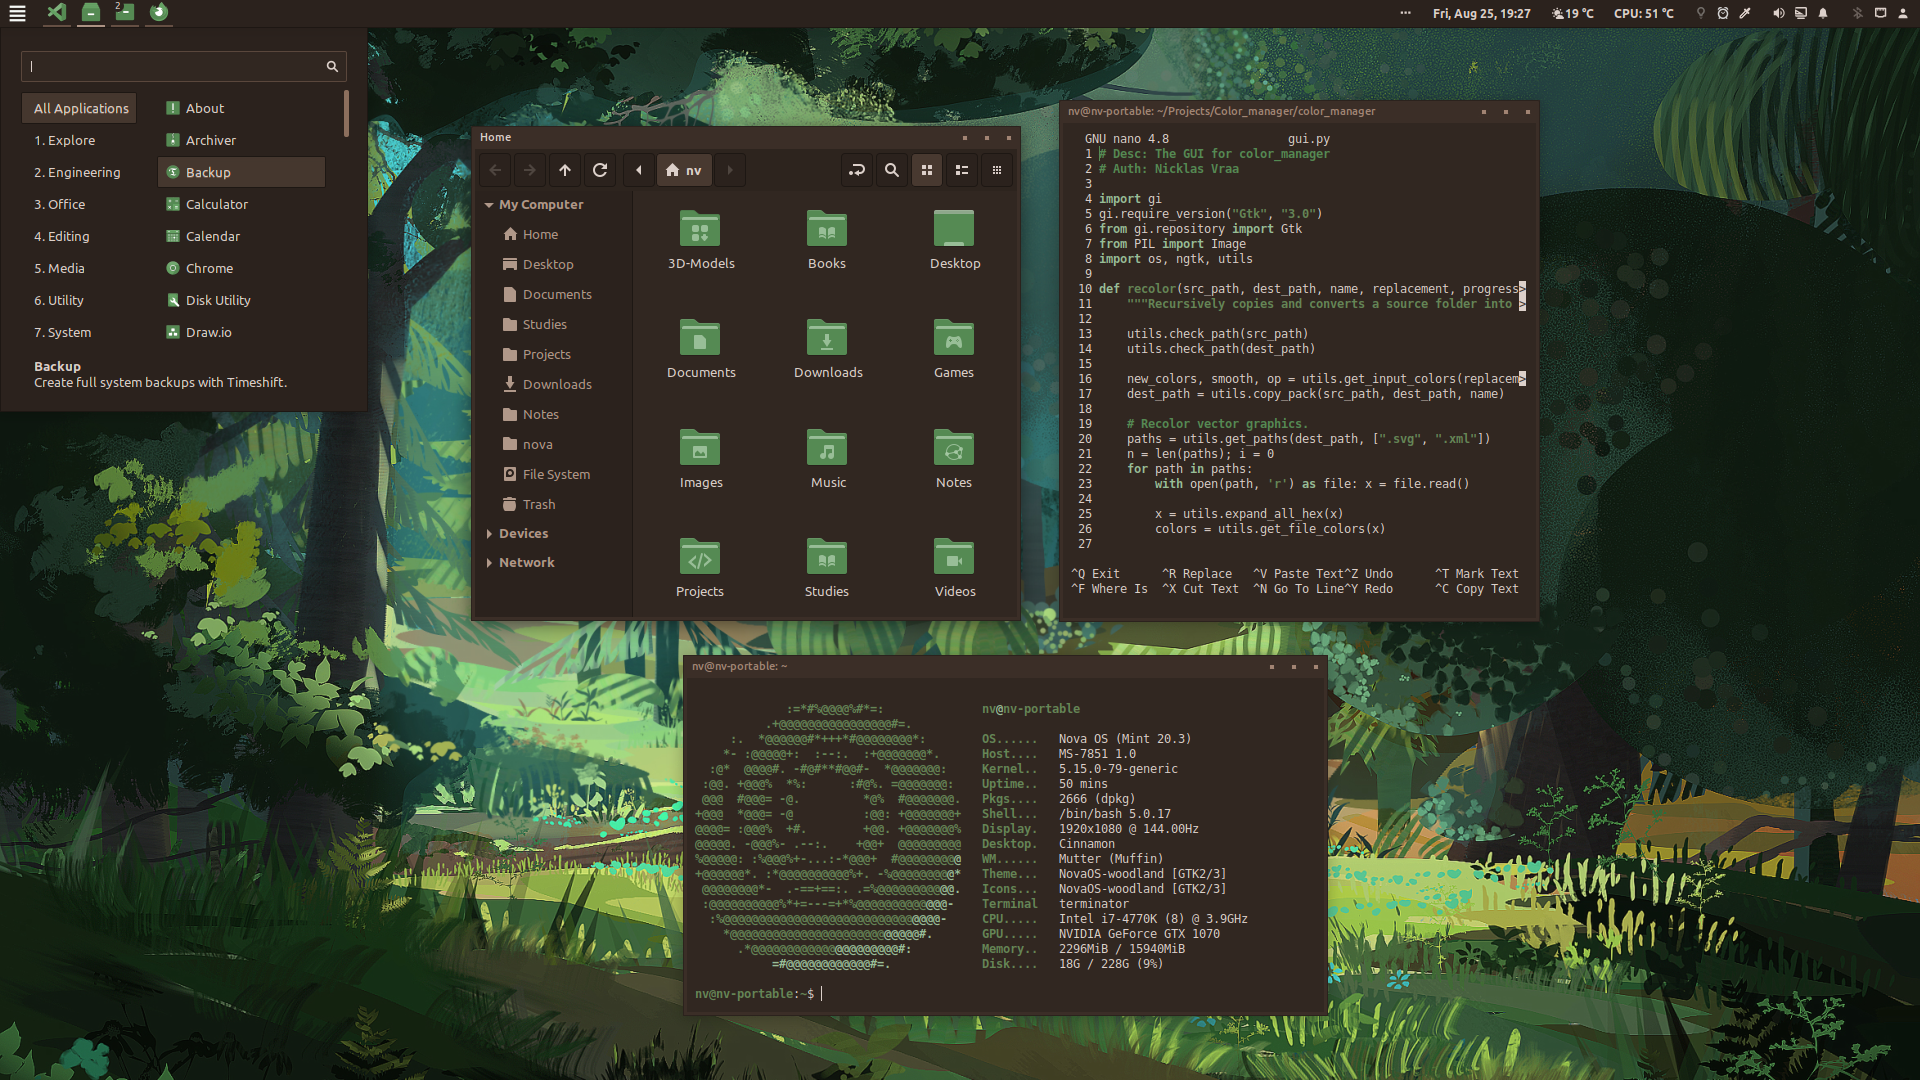Collapse the My Computer sidebar section
Image resolution: width=1920 pixels, height=1080 pixels.
coord(489,204)
